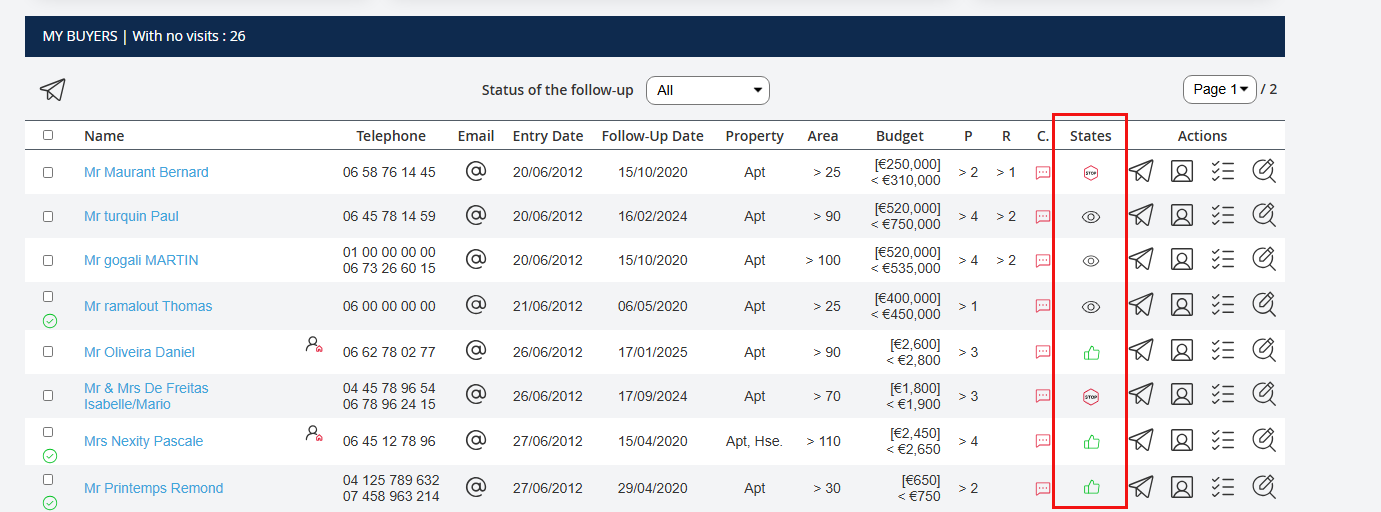The height and width of the screenshot is (512, 1381).
Task: Click the stop state icon for Mr Maurant Bernard
Action: coord(1091,172)
